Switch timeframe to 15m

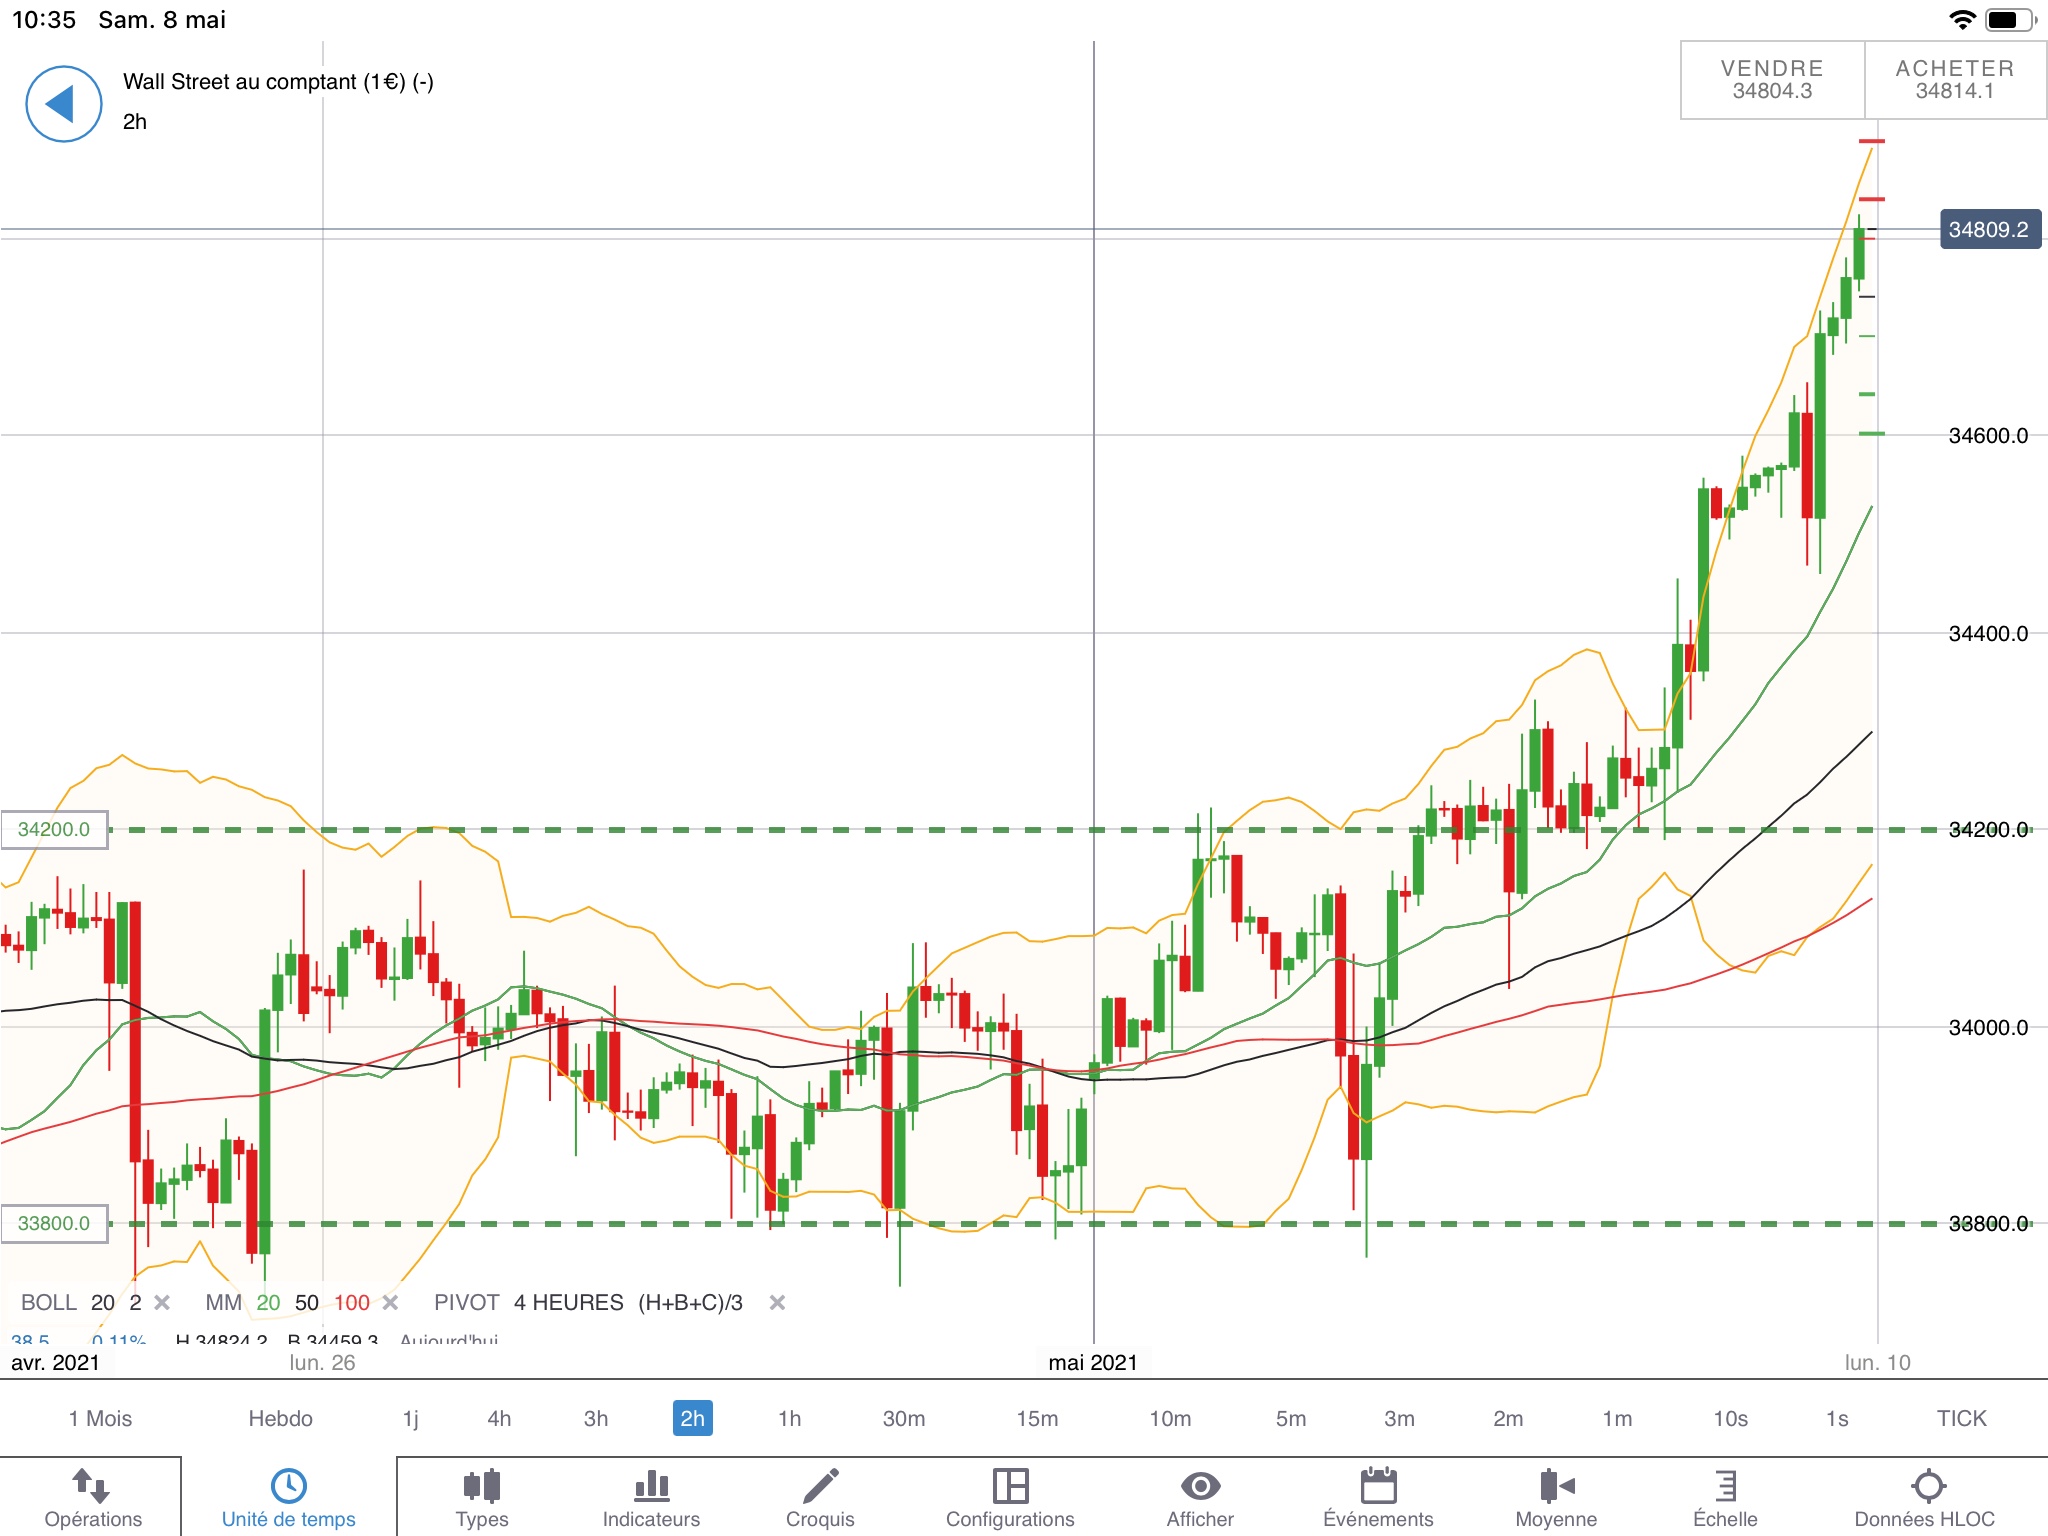pos(1037,1418)
